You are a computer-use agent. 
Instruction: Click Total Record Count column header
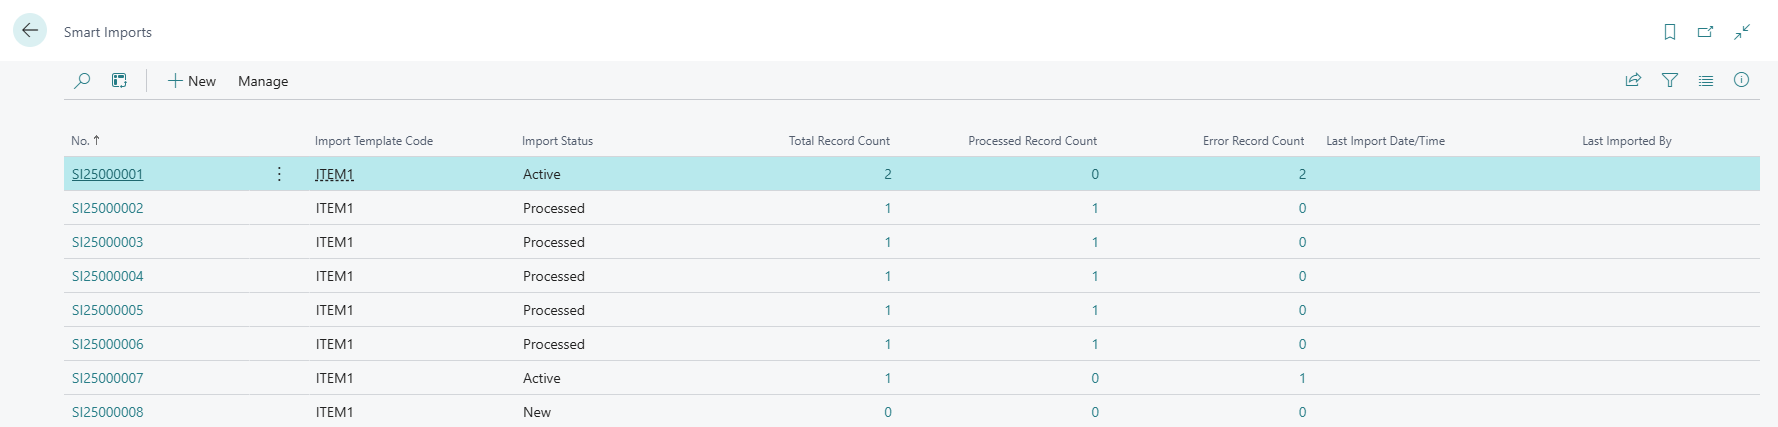(839, 141)
